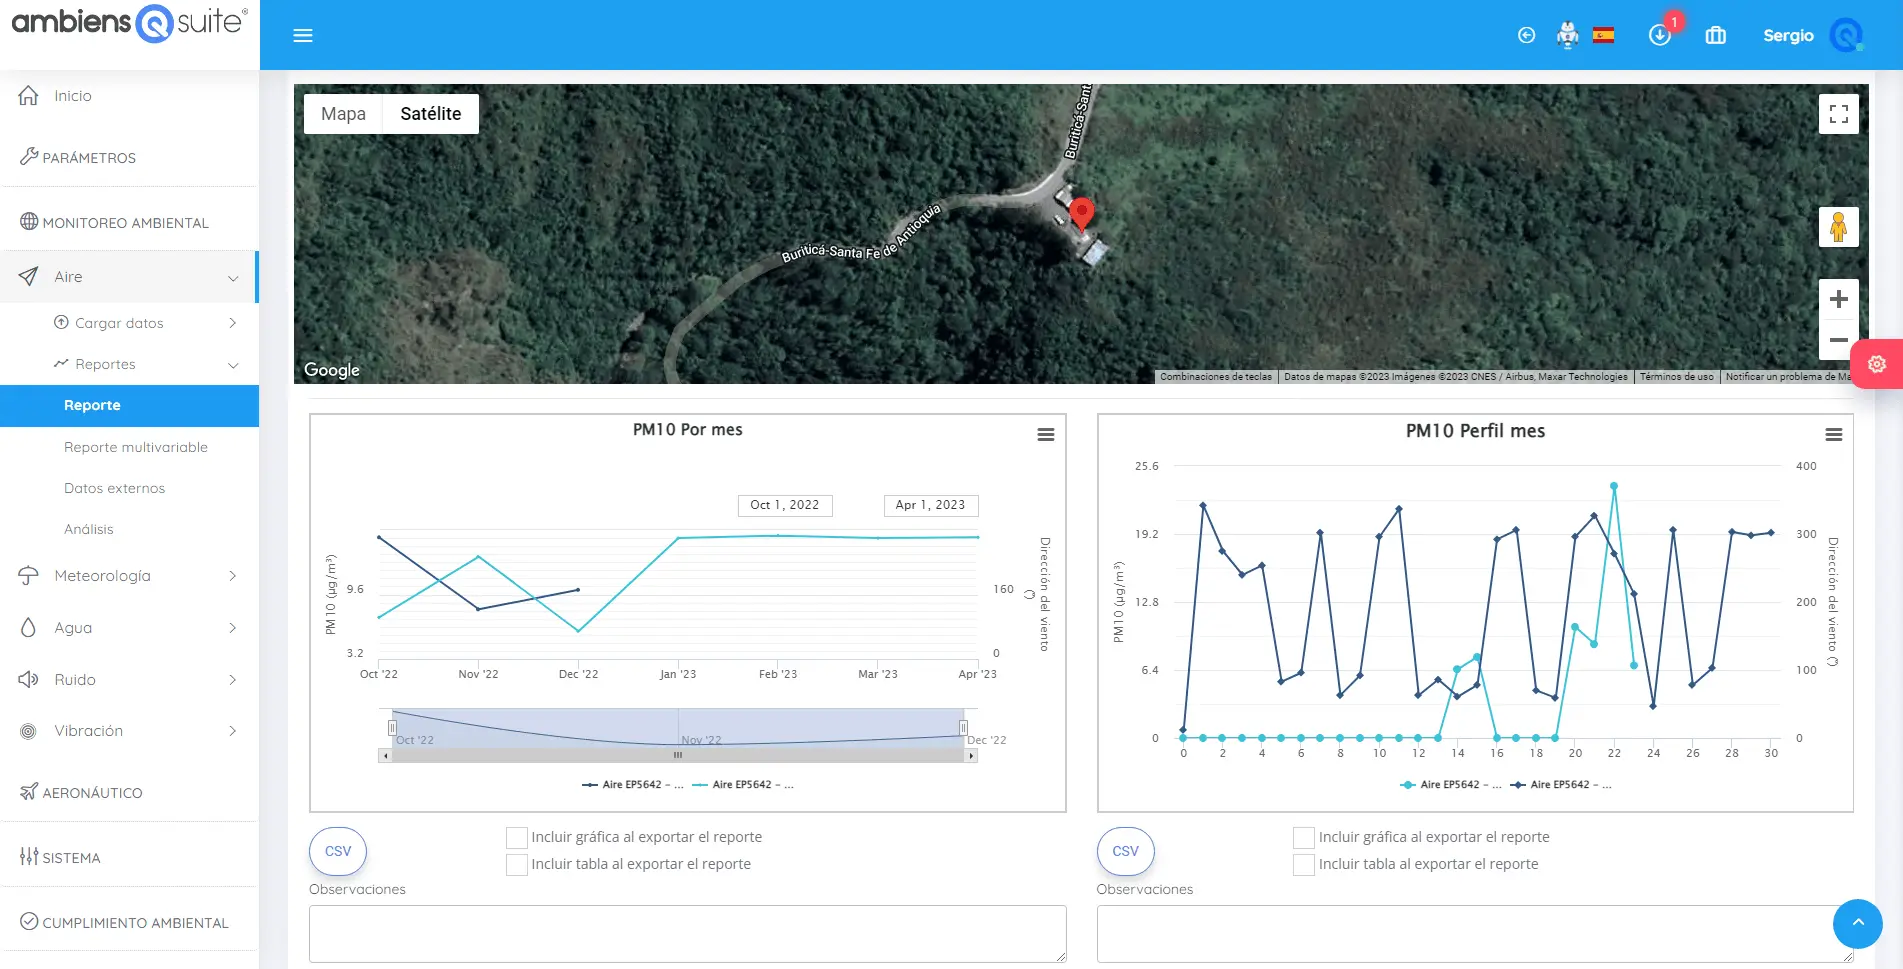Viewport: 1903px width, 969px height.
Task: Open PM10 Perfil mes chart context menu
Action: [x=1833, y=435]
